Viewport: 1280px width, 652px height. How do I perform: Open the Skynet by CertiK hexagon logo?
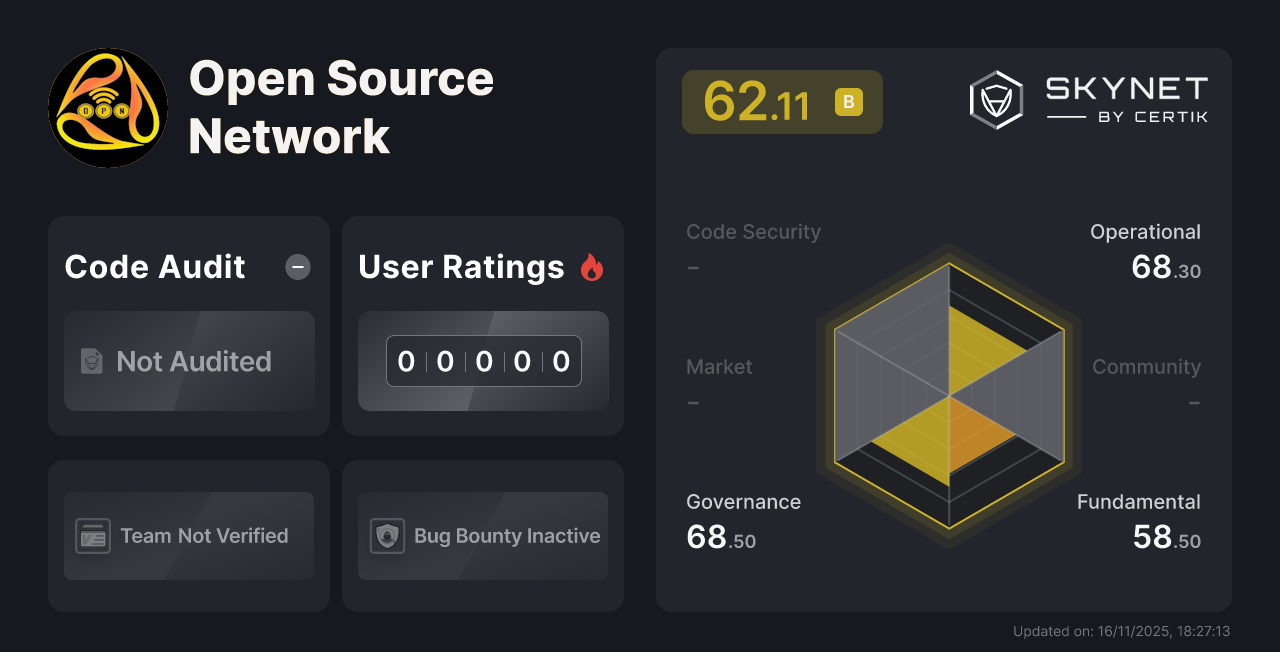click(995, 98)
